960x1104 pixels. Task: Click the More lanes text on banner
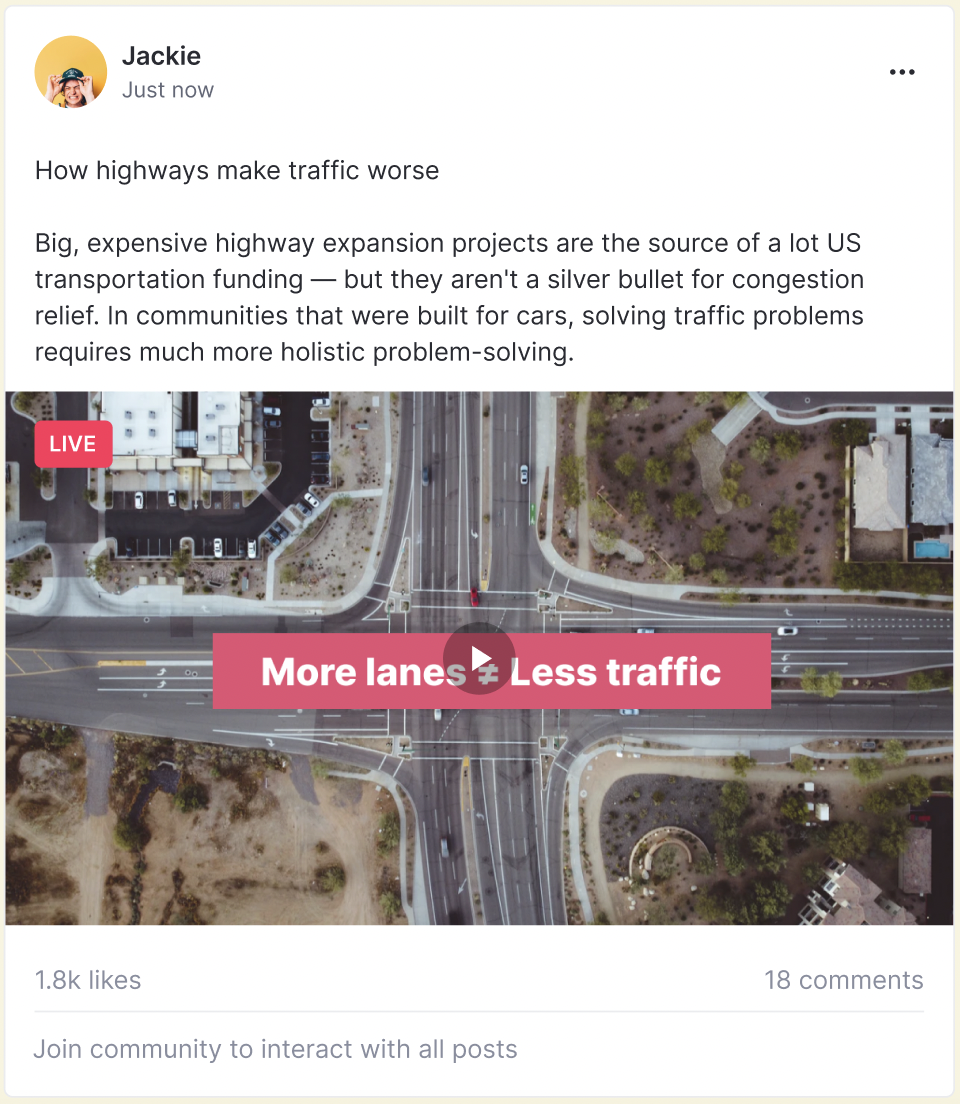tap(363, 672)
